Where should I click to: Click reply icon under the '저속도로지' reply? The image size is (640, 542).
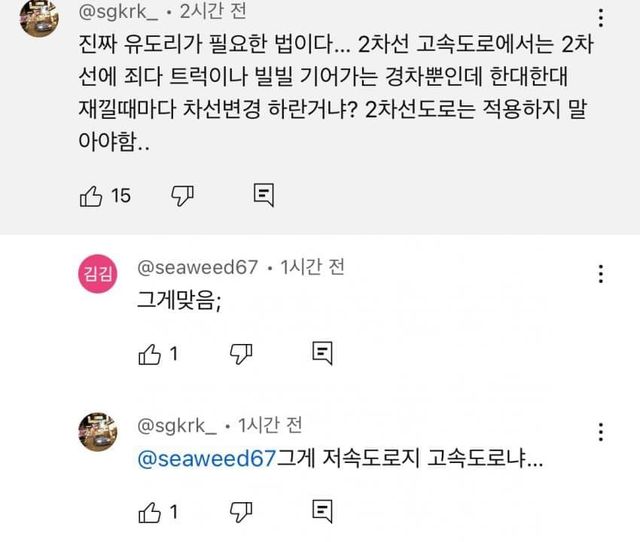coord(322,512)
